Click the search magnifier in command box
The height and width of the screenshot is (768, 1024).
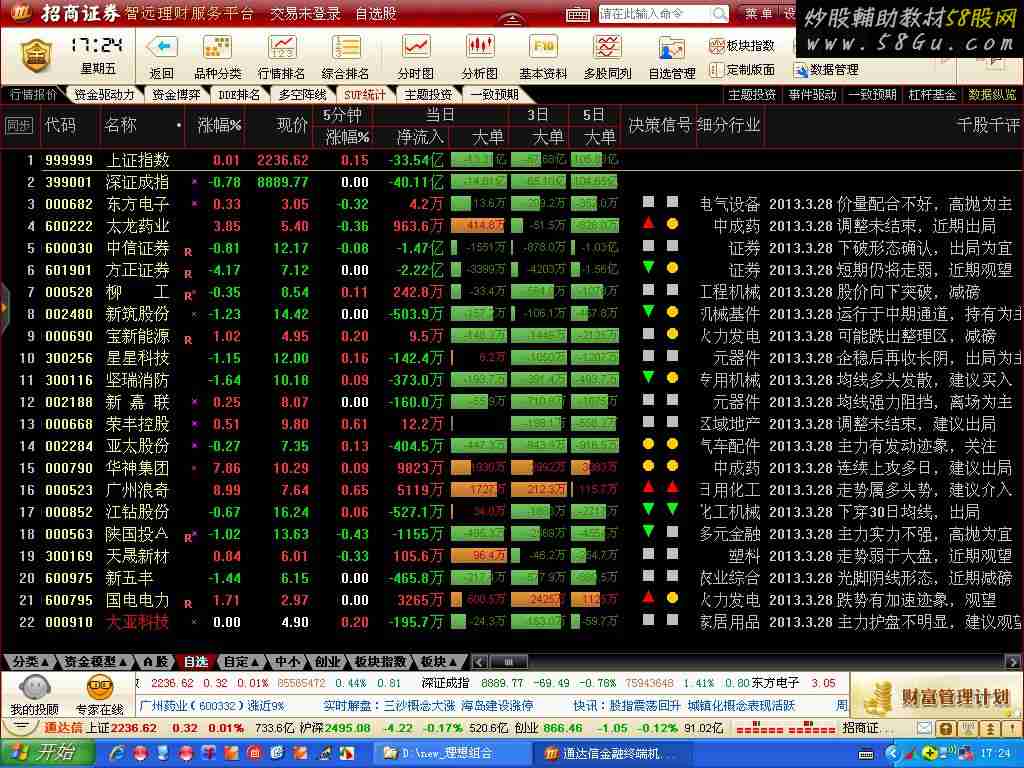point(719,13)
